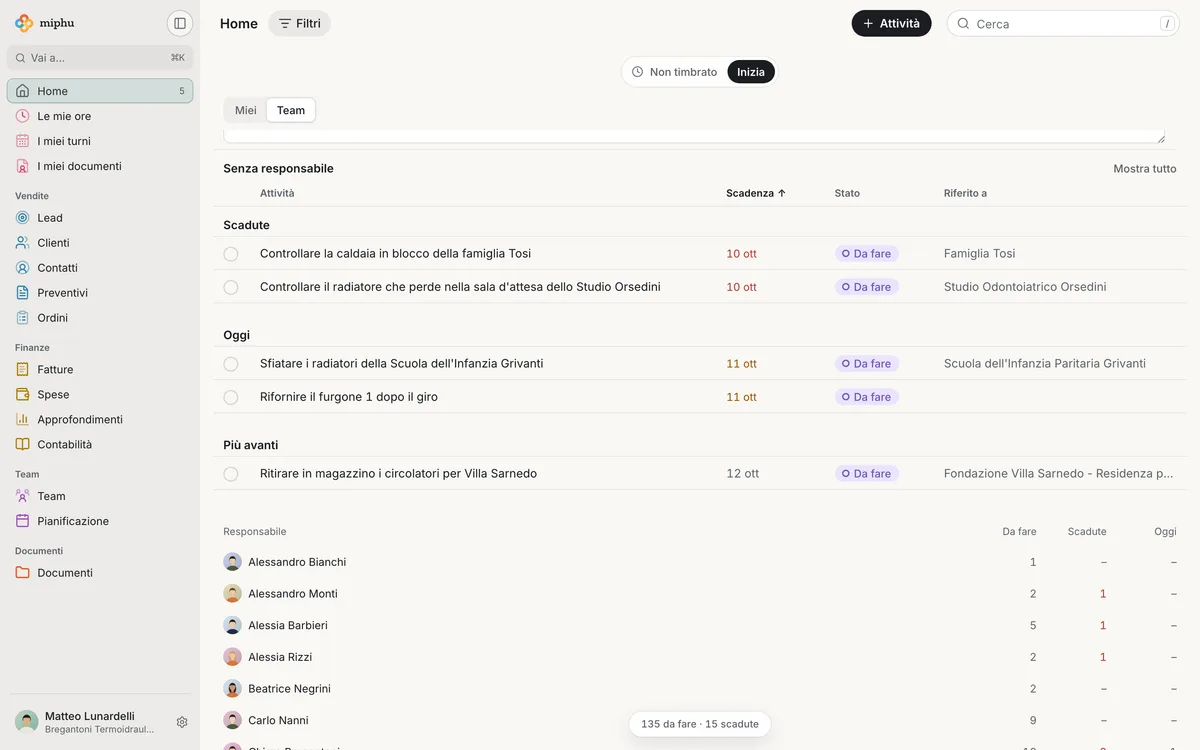Complete 'Rifornire il furgone 1' task circle
This screenshot has width=1200, height=750.
click(231, 397)
